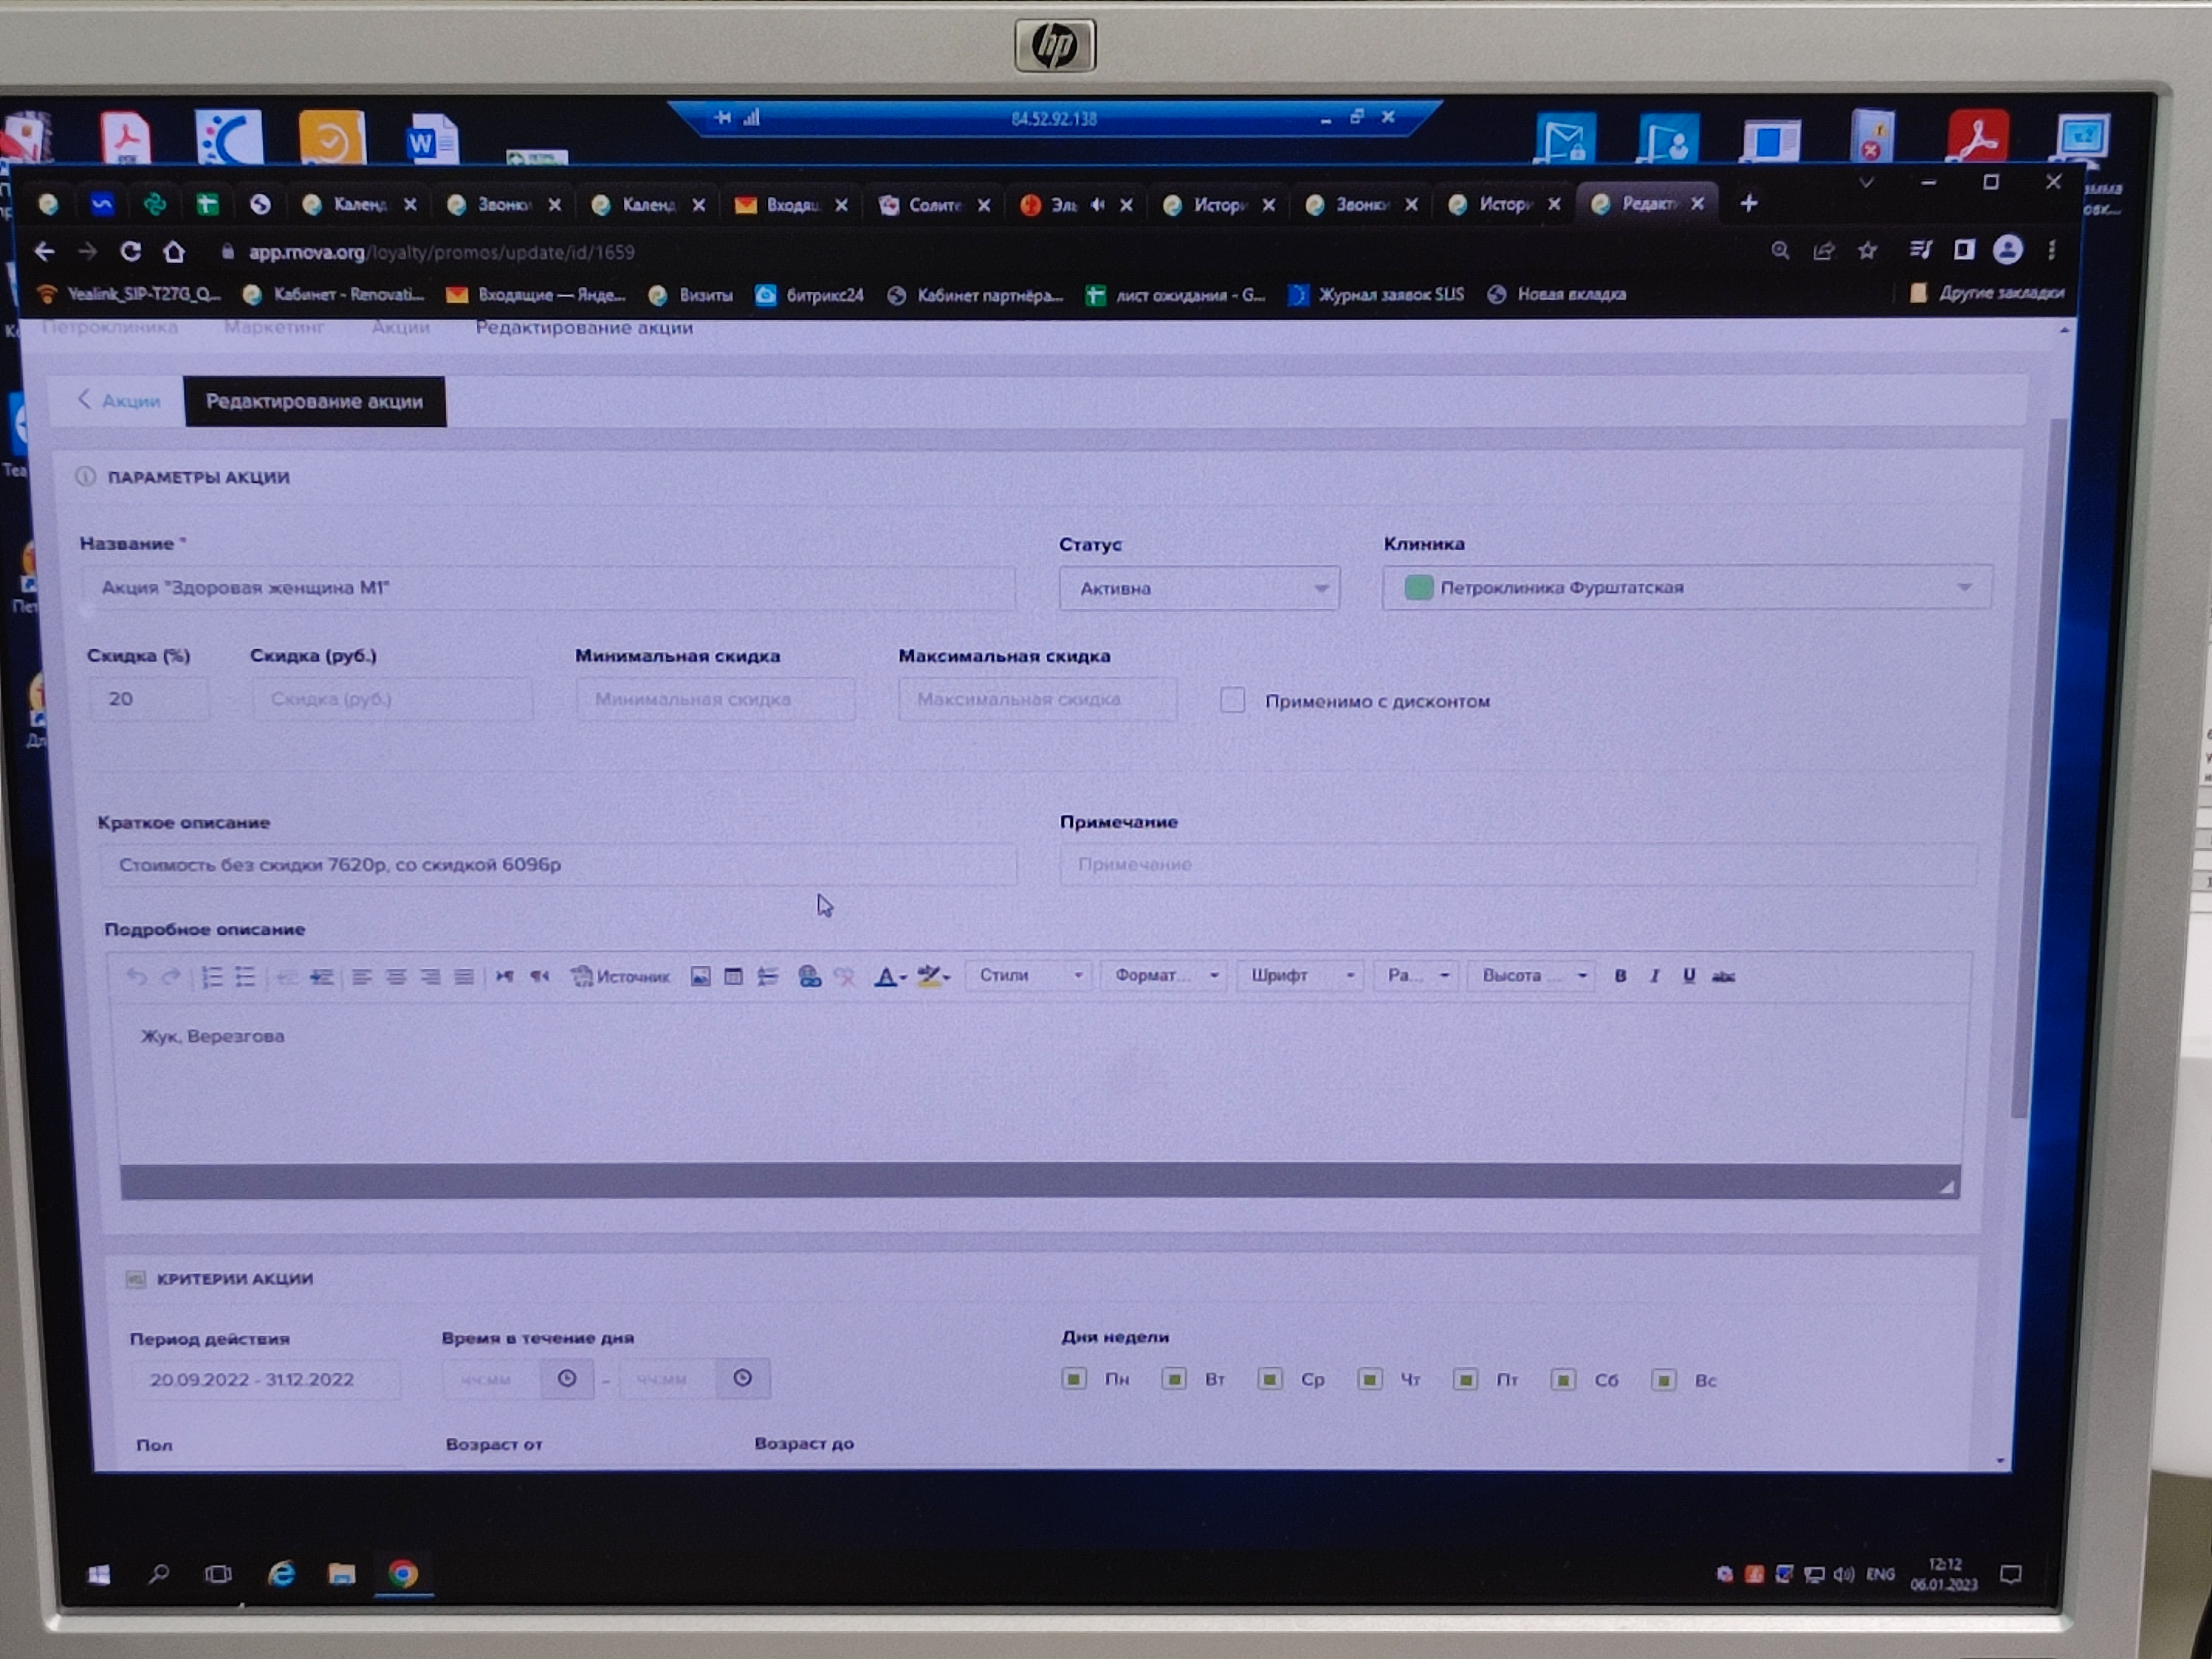
Task: Click the underline formatting icon
Action: coord(1688,976)
